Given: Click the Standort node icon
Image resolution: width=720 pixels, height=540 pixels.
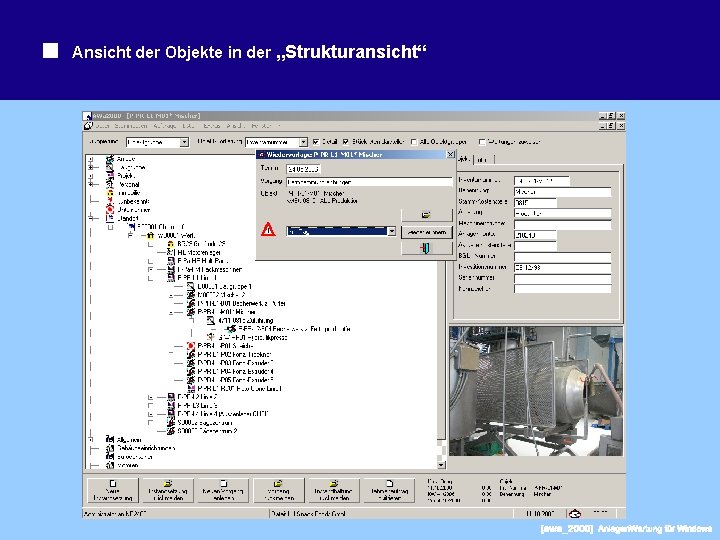Looking at the screenshot, I should pyautogui.click(x=110, y=218).
